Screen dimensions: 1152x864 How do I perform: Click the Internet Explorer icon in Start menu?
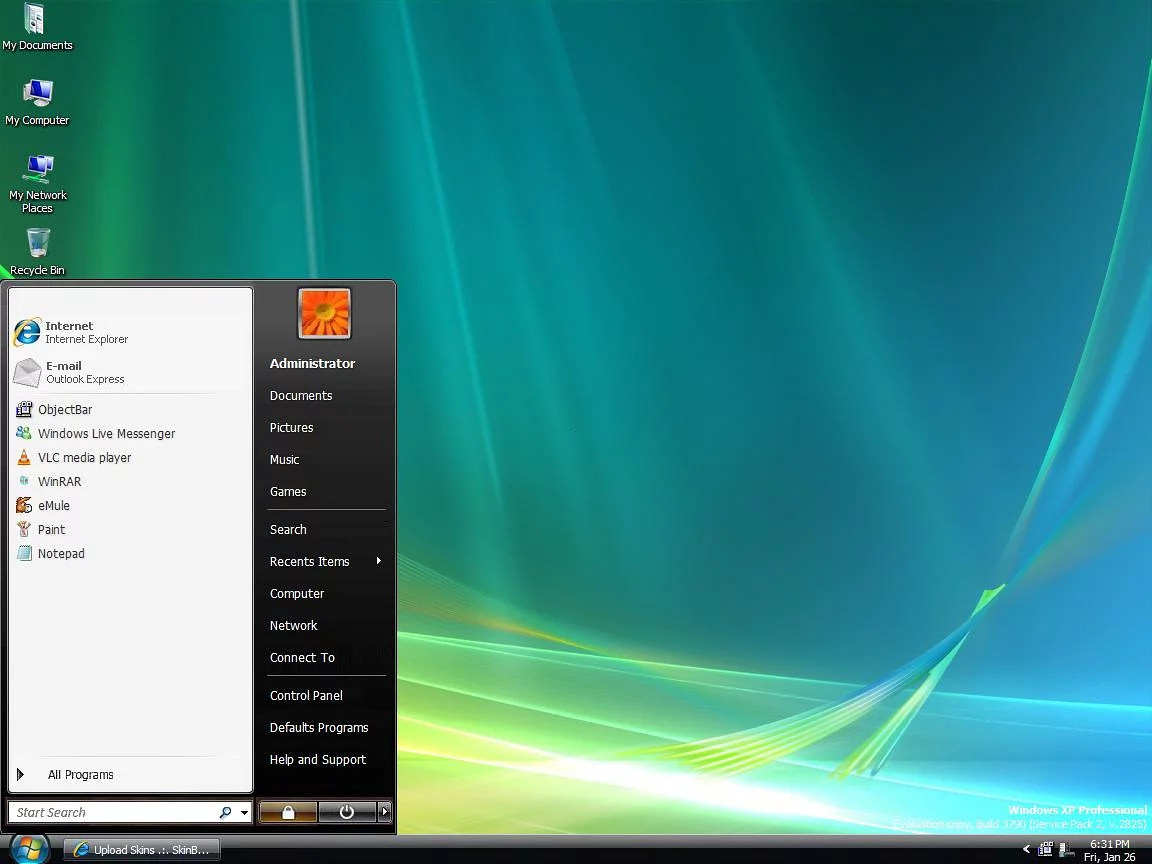coord(27,332)
